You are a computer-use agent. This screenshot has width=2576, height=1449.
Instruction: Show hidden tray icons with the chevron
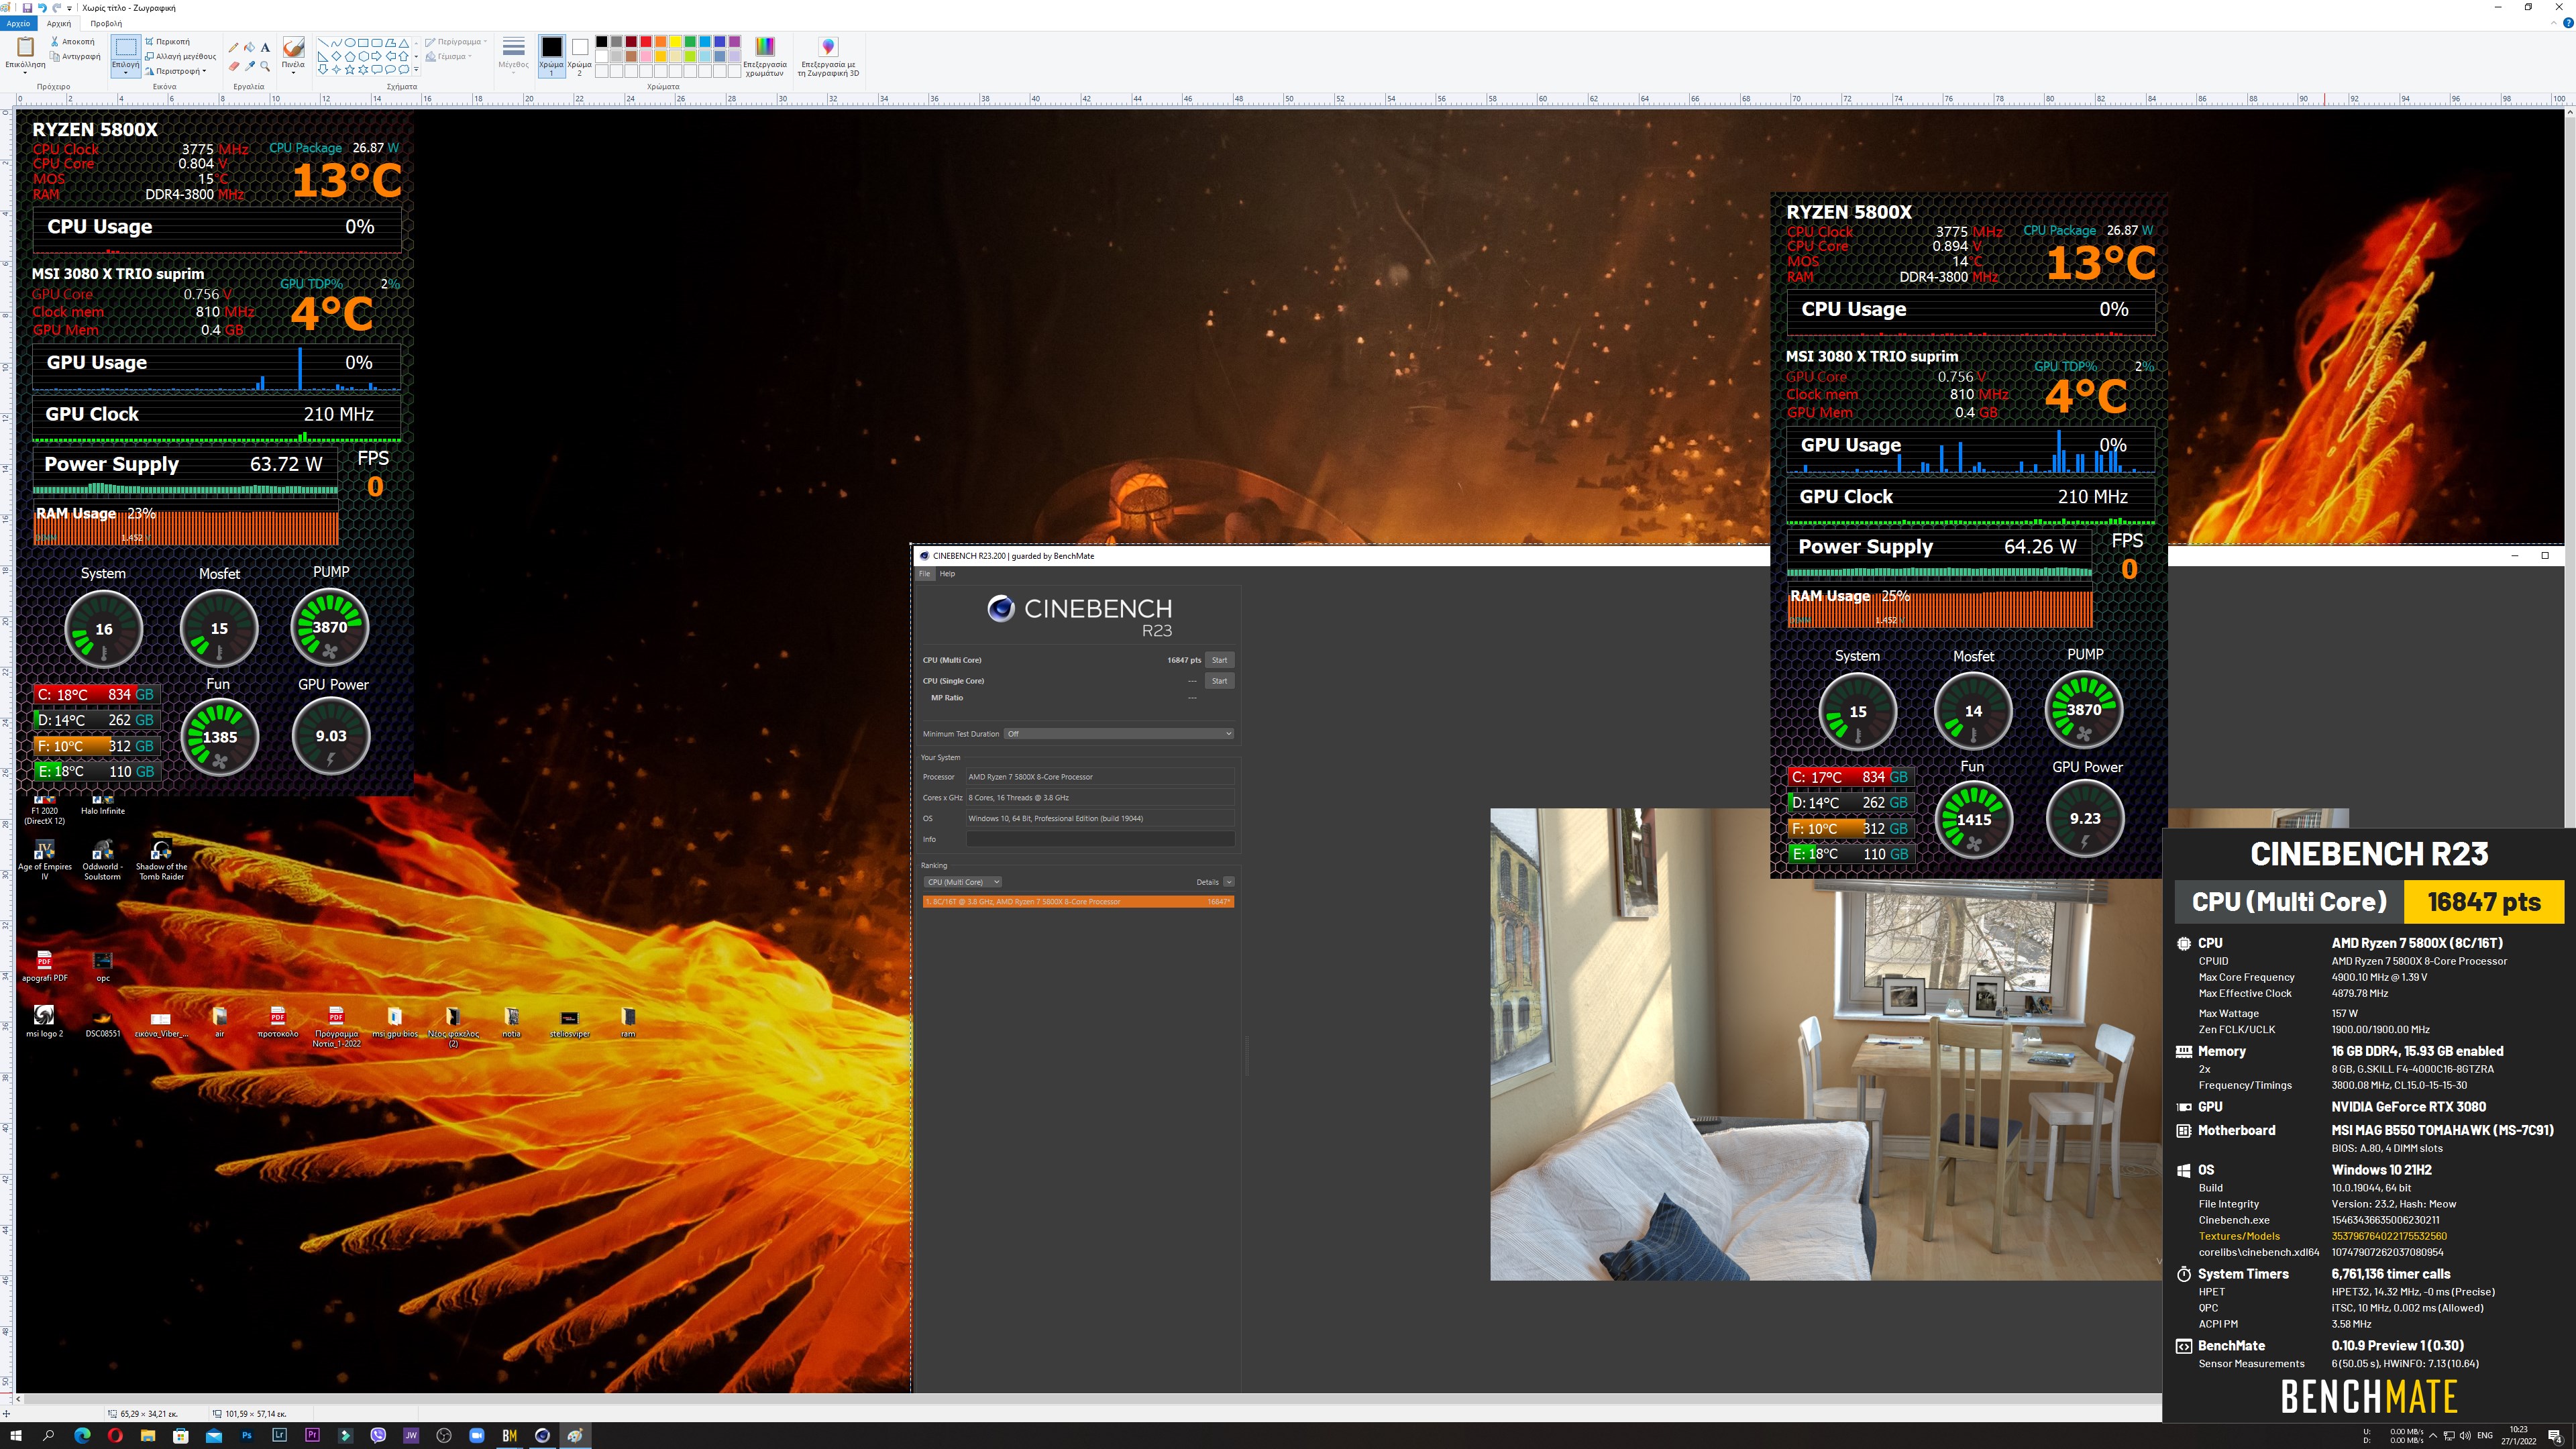click(x=2433, y=1436)
